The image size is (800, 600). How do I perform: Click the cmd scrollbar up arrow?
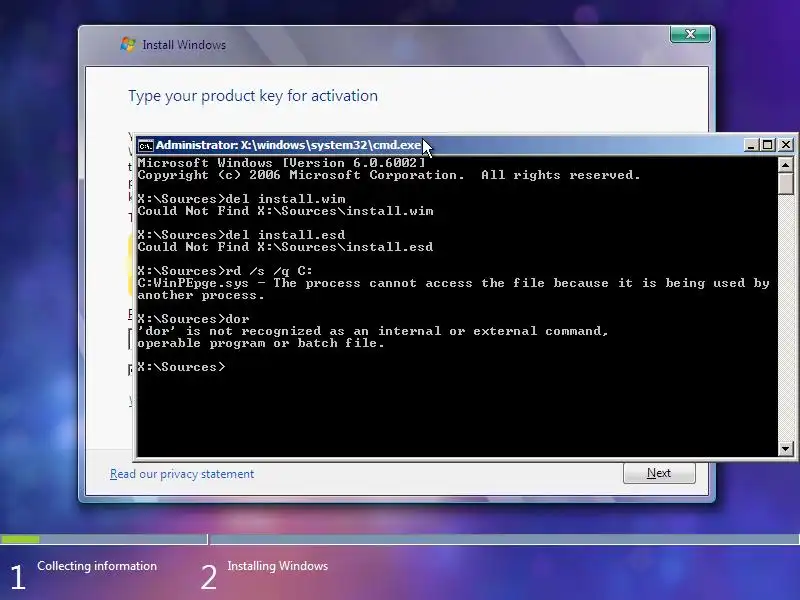785,165
